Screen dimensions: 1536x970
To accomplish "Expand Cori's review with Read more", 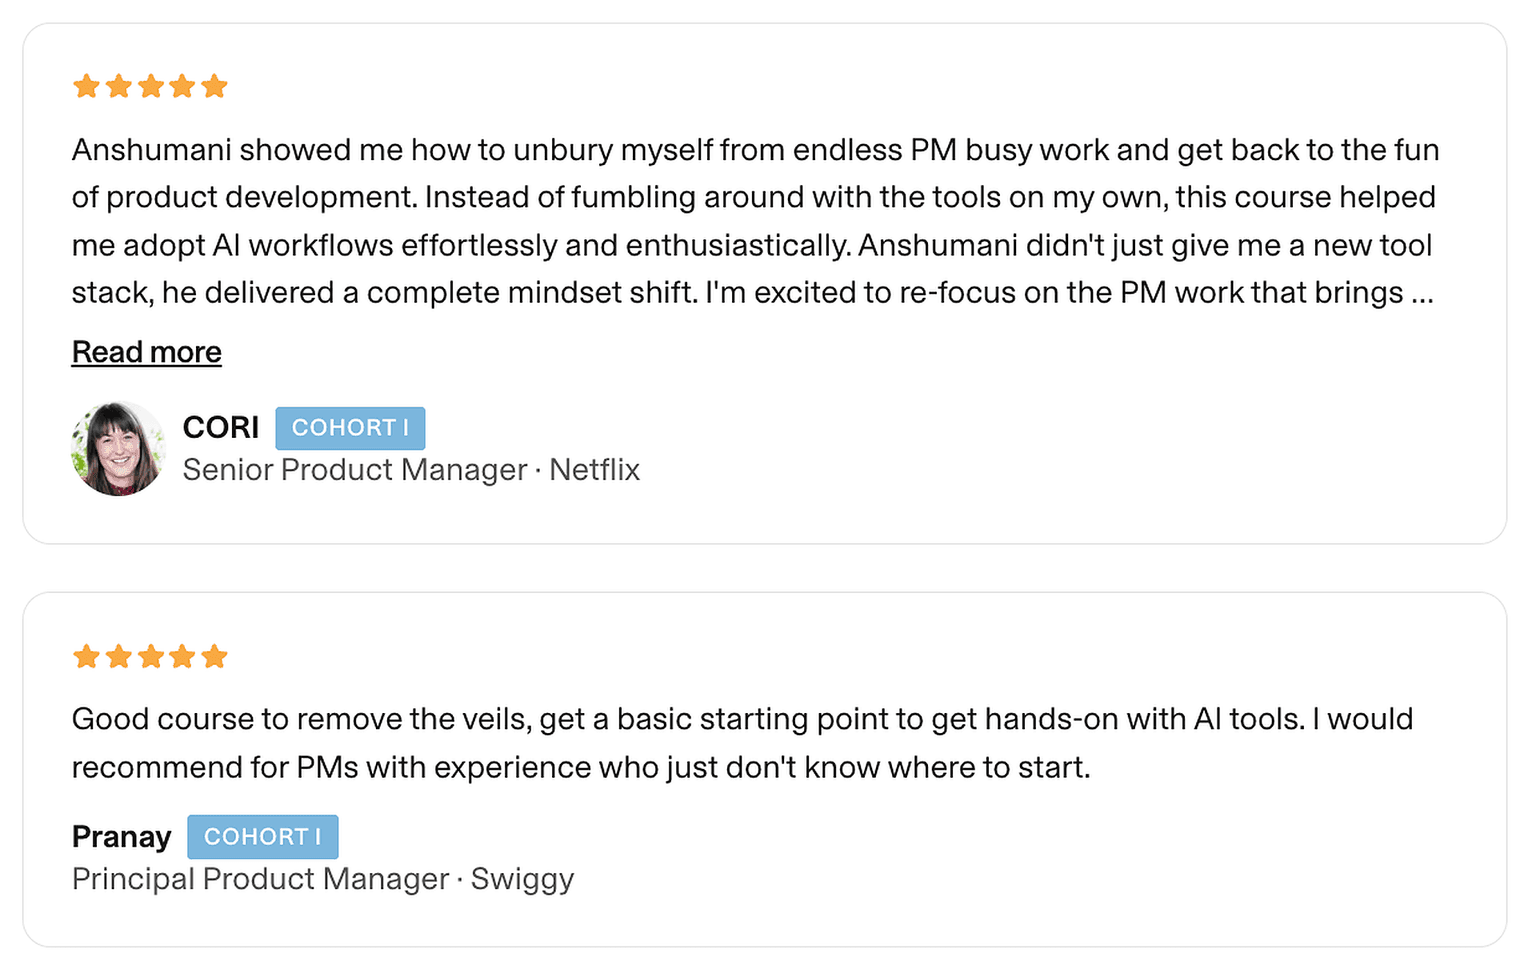I will [x=146, y=352].
